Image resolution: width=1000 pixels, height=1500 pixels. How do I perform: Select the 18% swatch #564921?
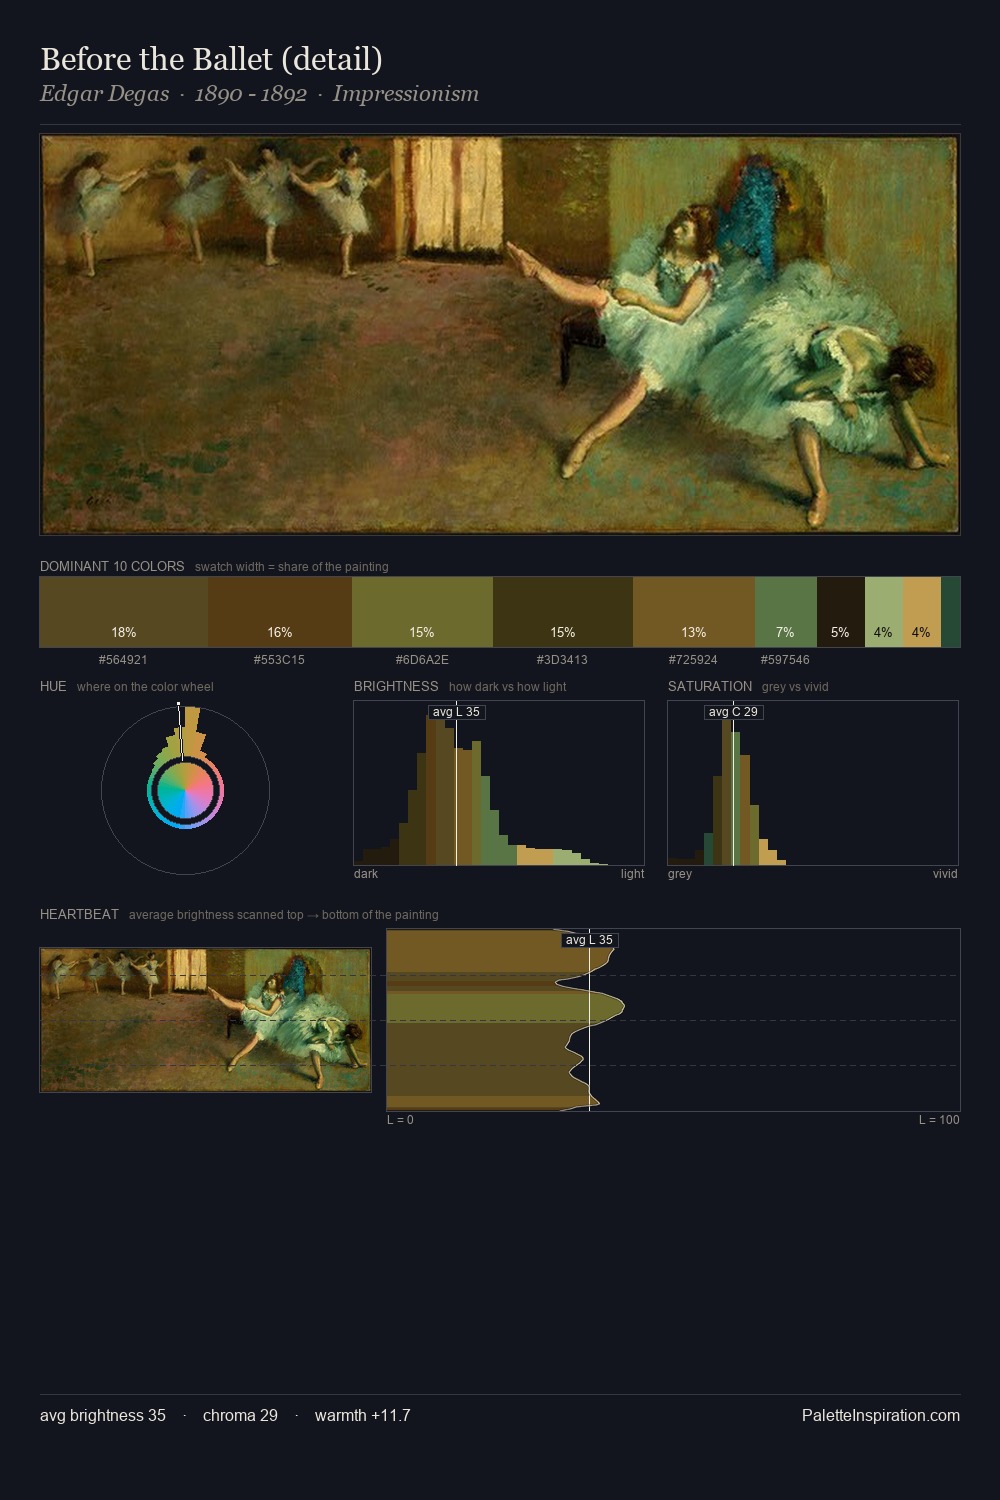point(124,612)
